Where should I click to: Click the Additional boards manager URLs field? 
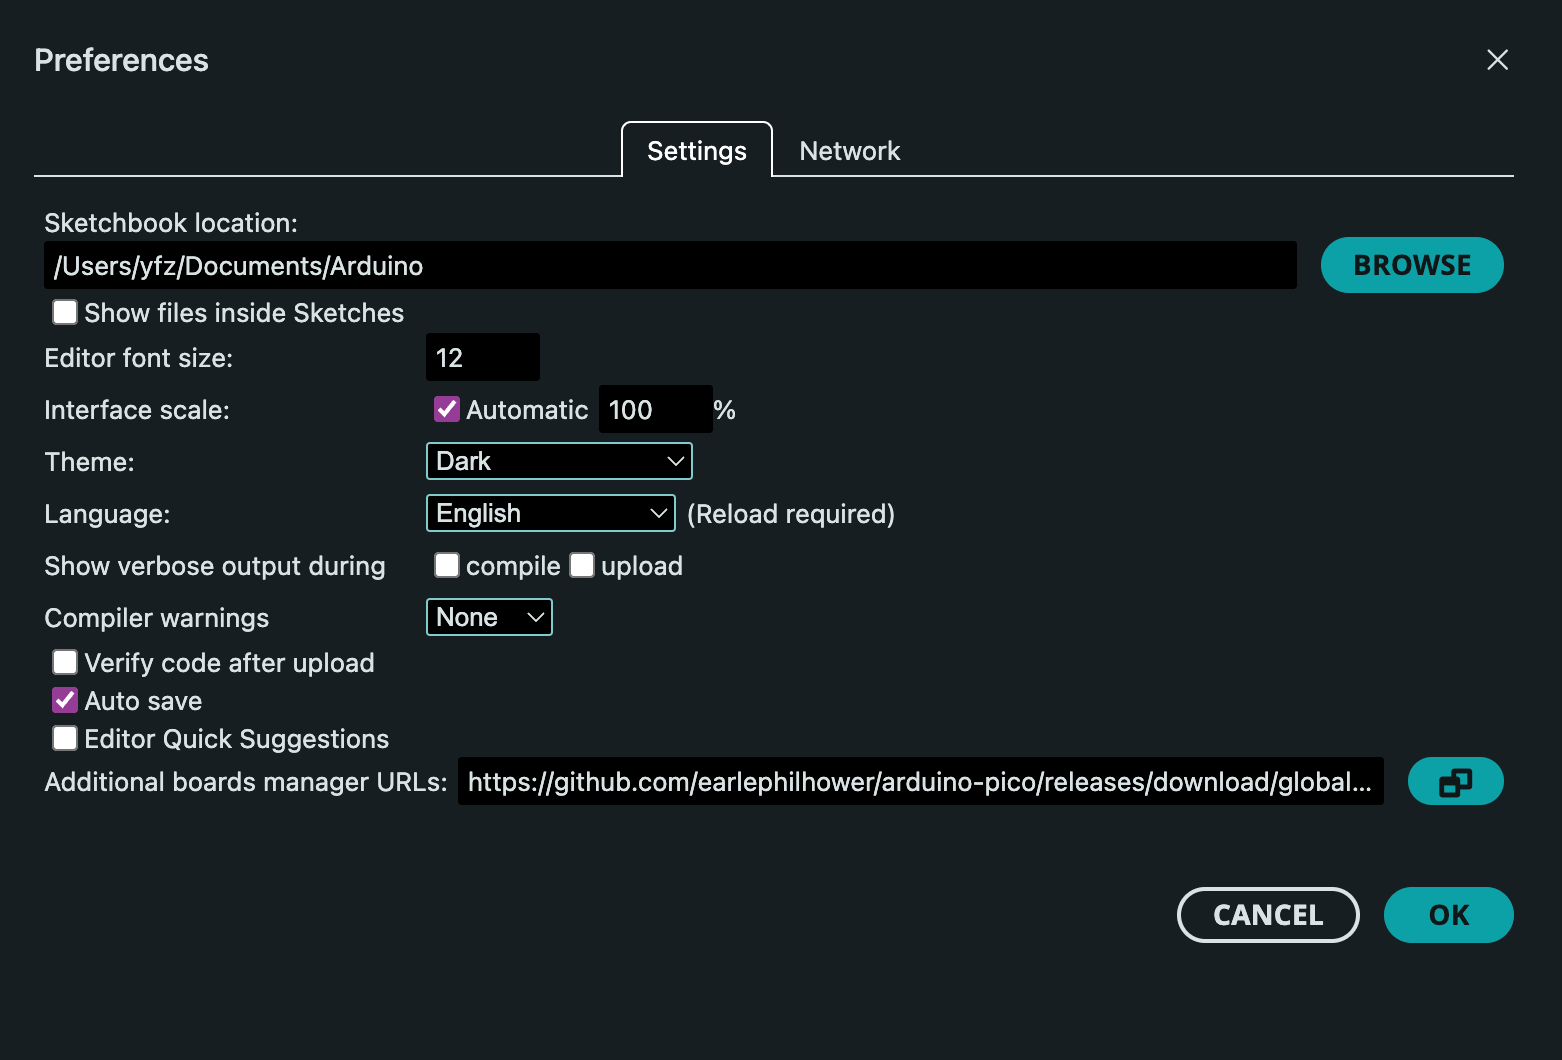[920, 782]
